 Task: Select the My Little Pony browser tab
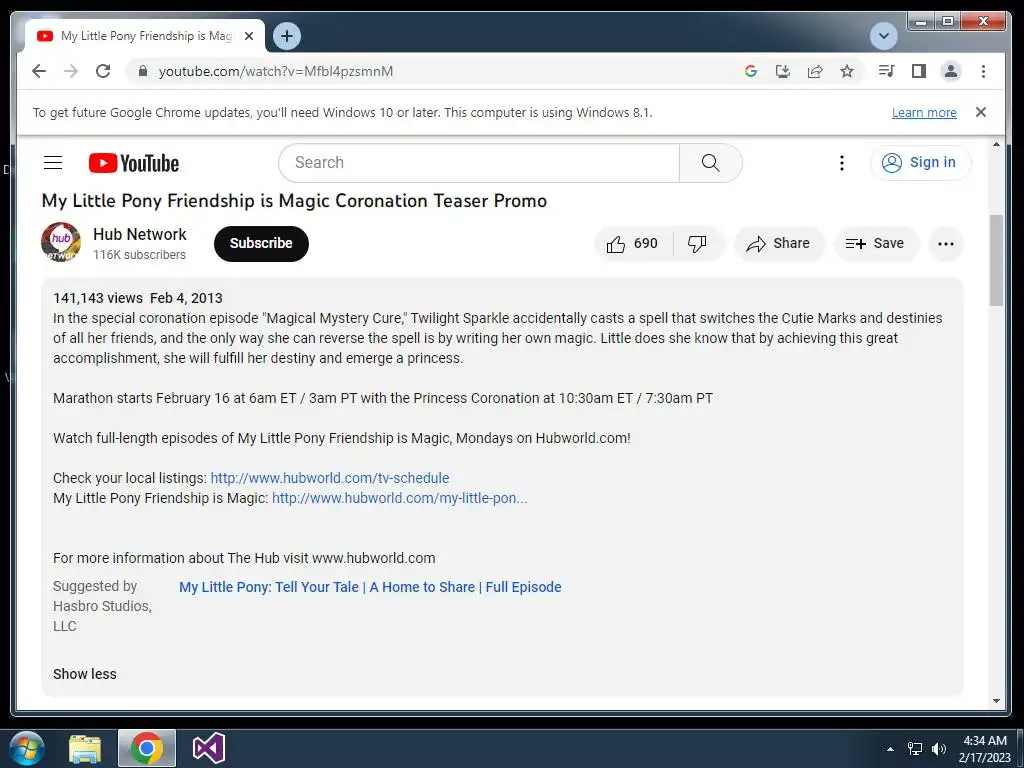145,36
